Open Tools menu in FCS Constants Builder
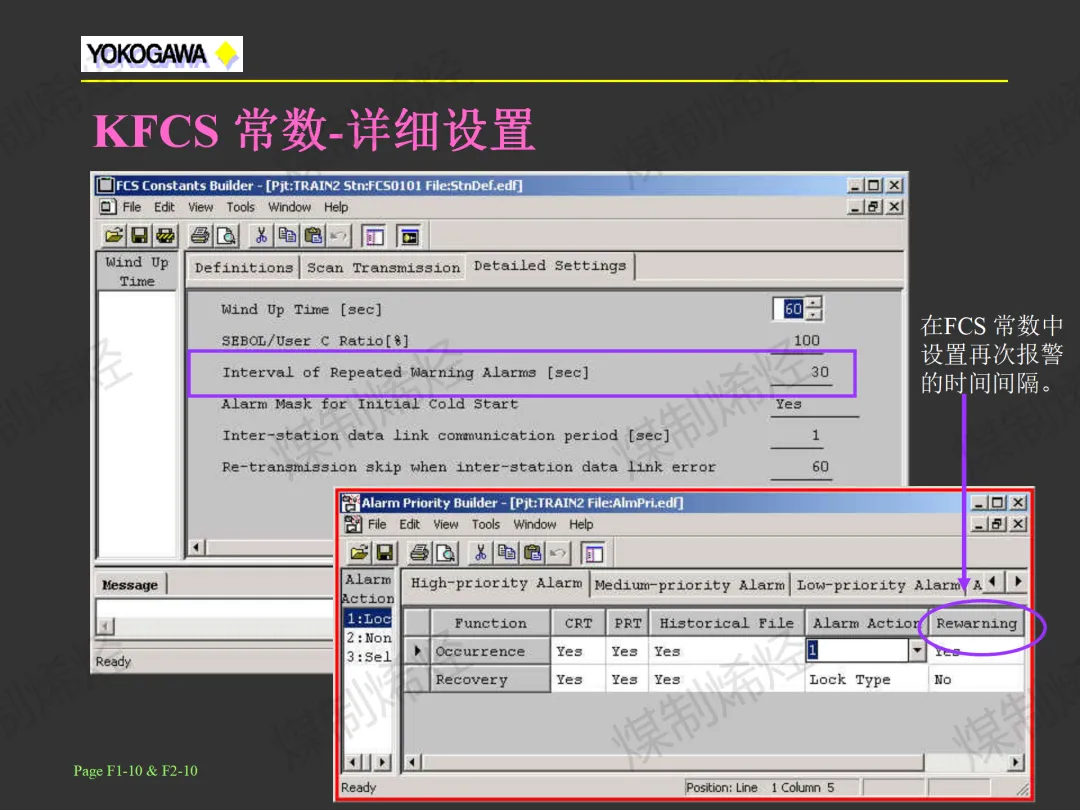Viewport: 1080px width, 810px height. point(240,207)
